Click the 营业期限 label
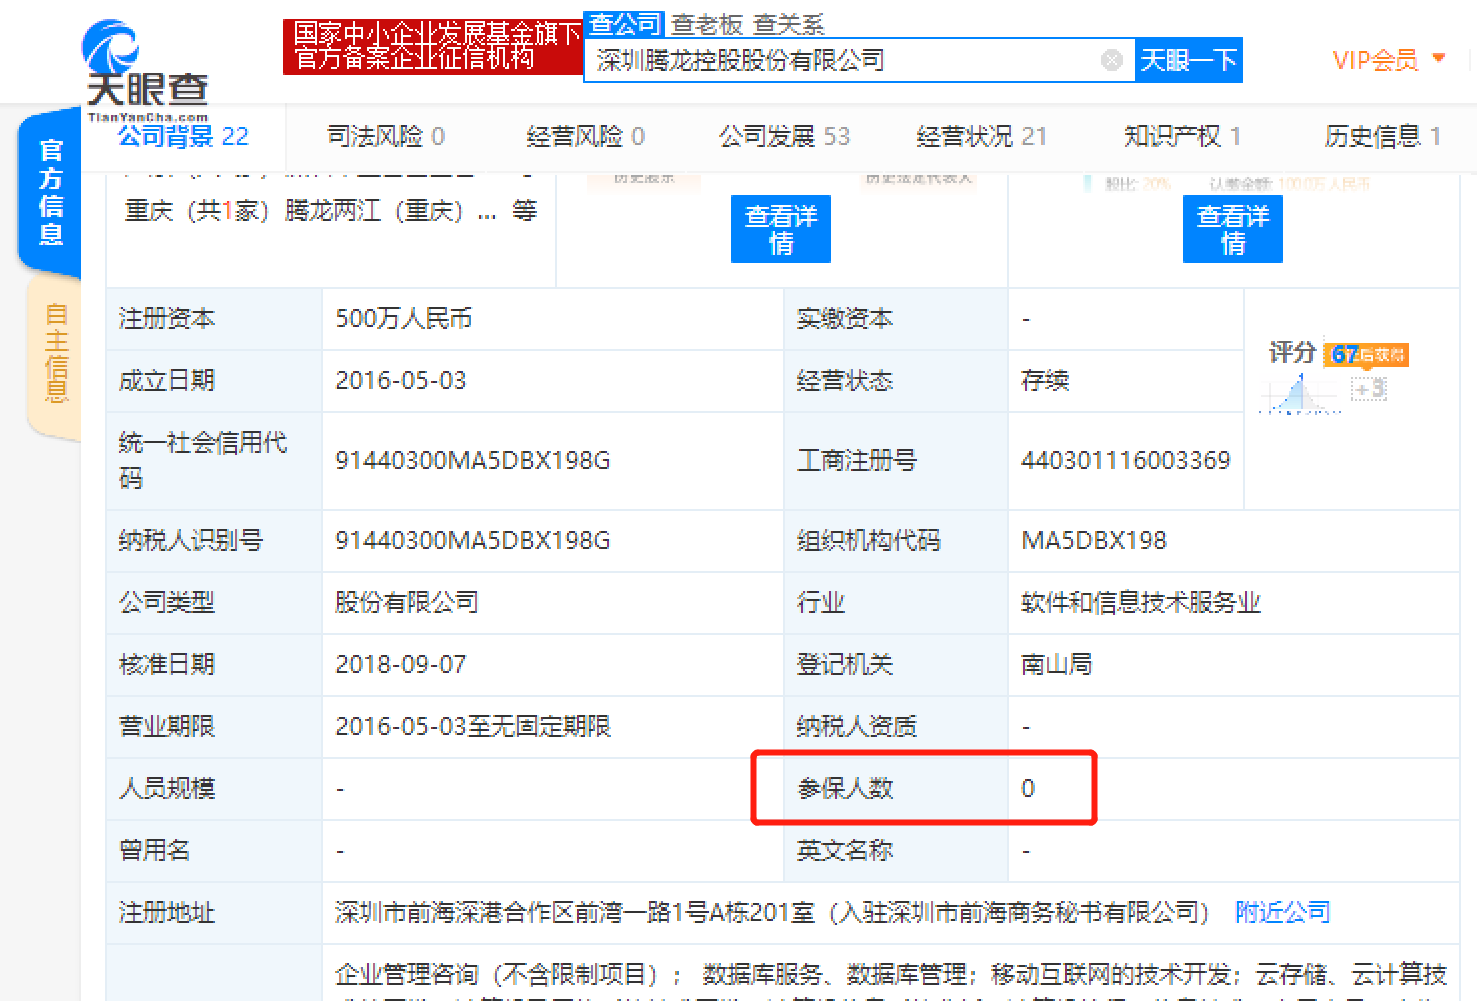This screenshot has width=1477, height=1001. click(x=167, y=726)
